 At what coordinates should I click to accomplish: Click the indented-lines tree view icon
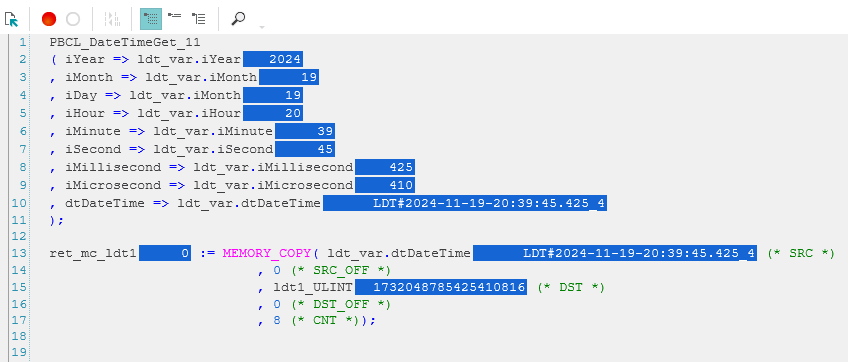tap(198, 19)
